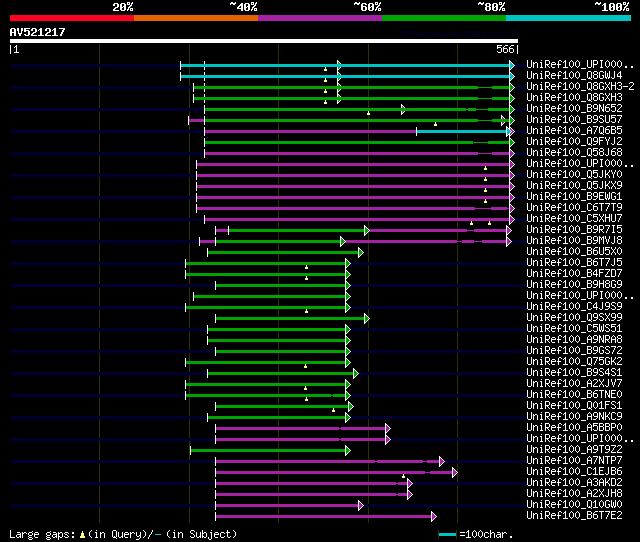Click the purple alignment bar for B6T7E2

tap(324, 517)
